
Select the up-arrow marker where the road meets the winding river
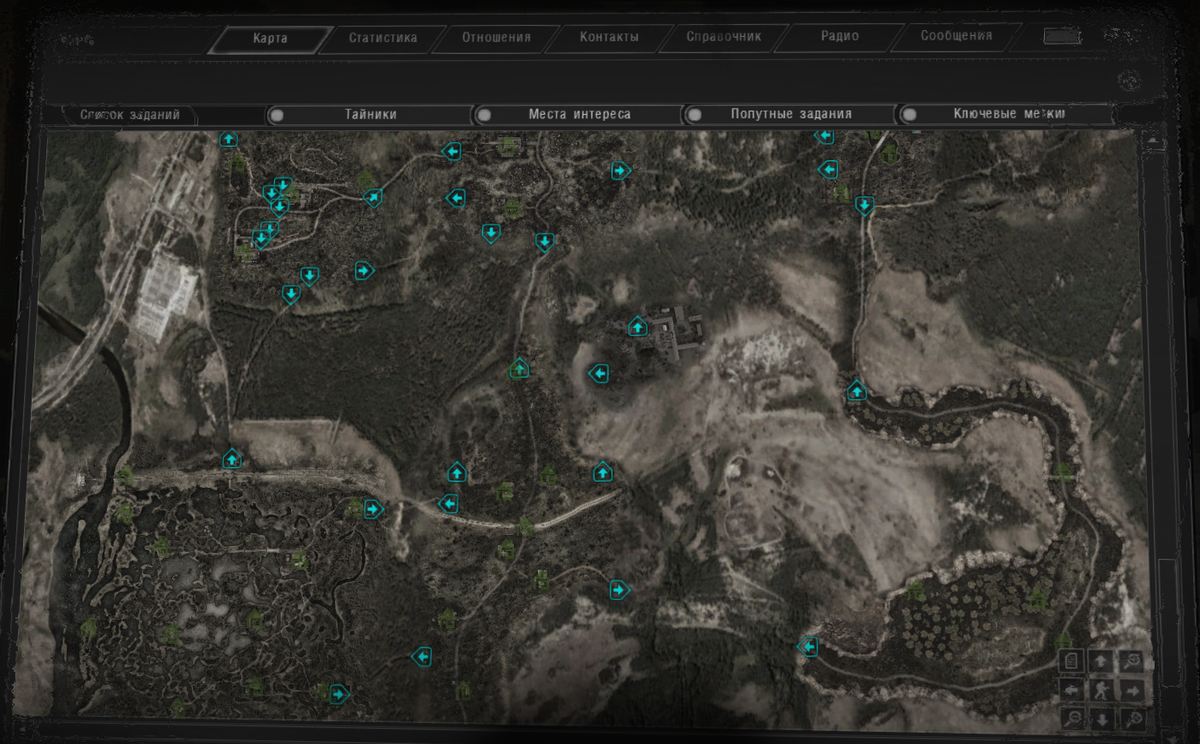[856, 391]
